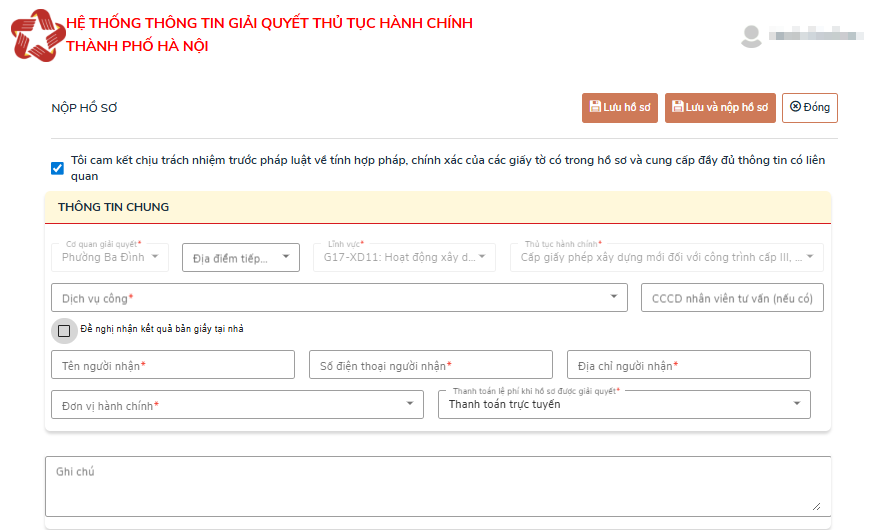Uncheck the legal commitment checkbox
This screenshot has height=530, width=870.
coord(57,168)
